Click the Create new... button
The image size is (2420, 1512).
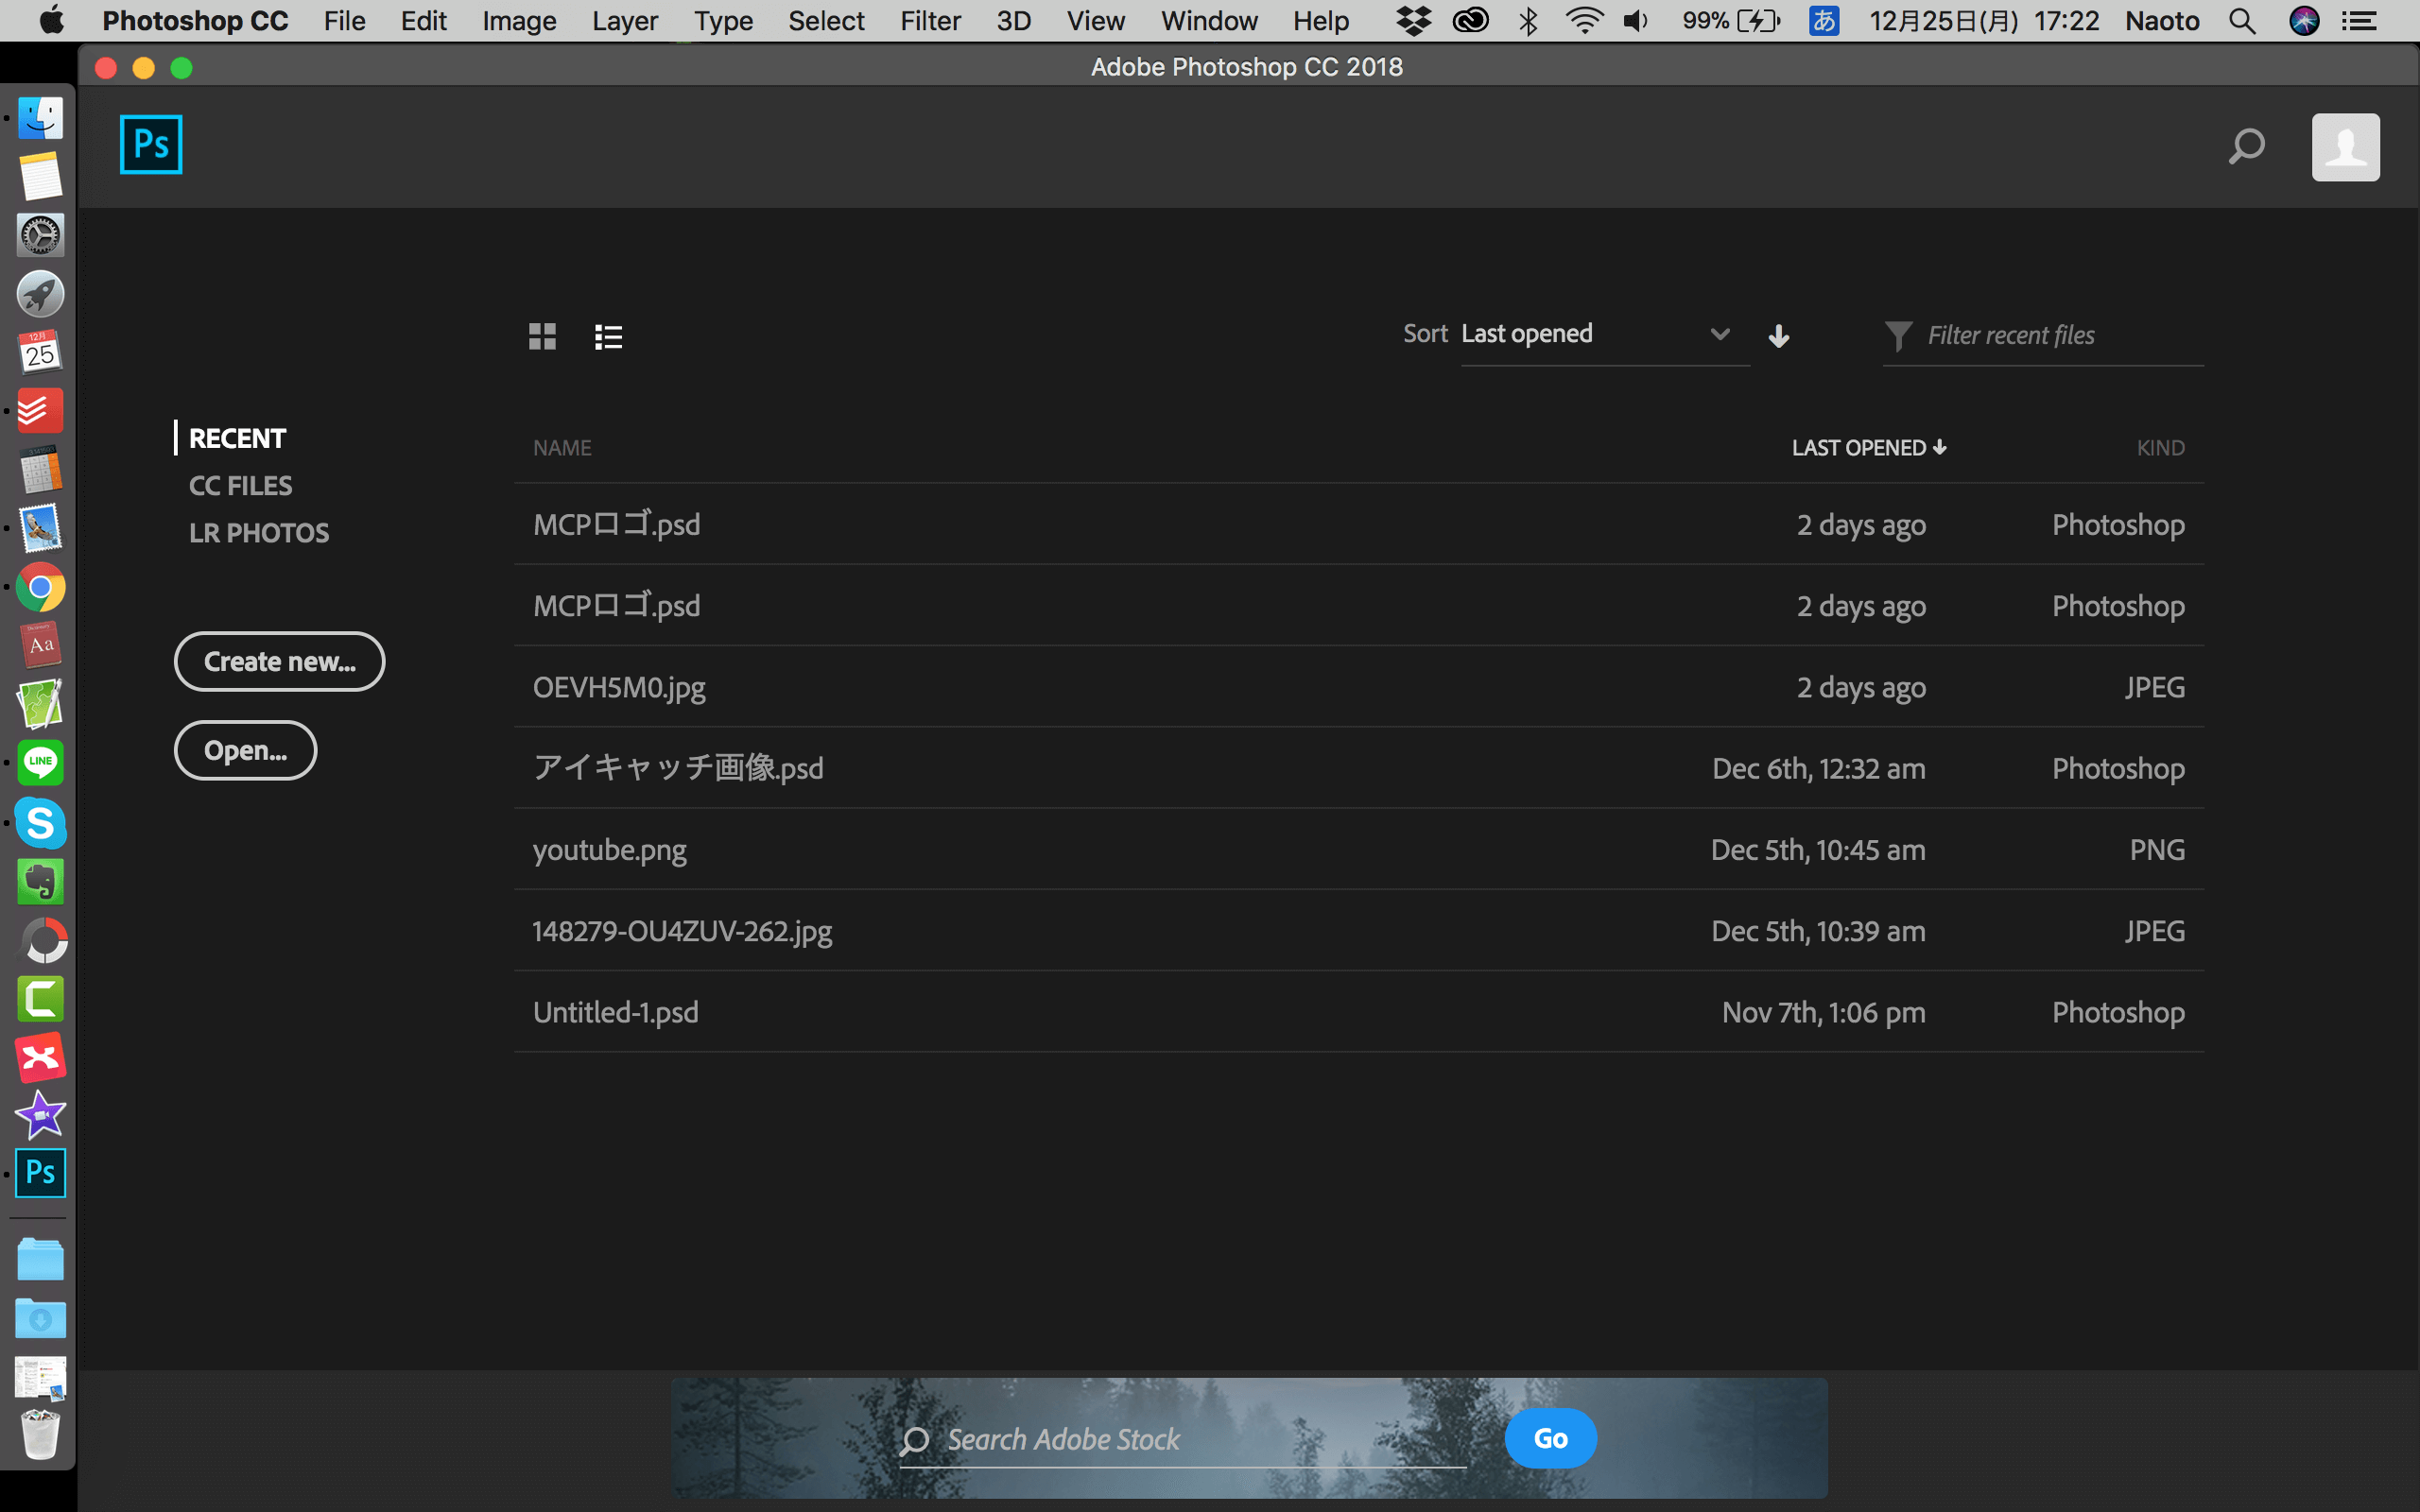click(279, 661)
